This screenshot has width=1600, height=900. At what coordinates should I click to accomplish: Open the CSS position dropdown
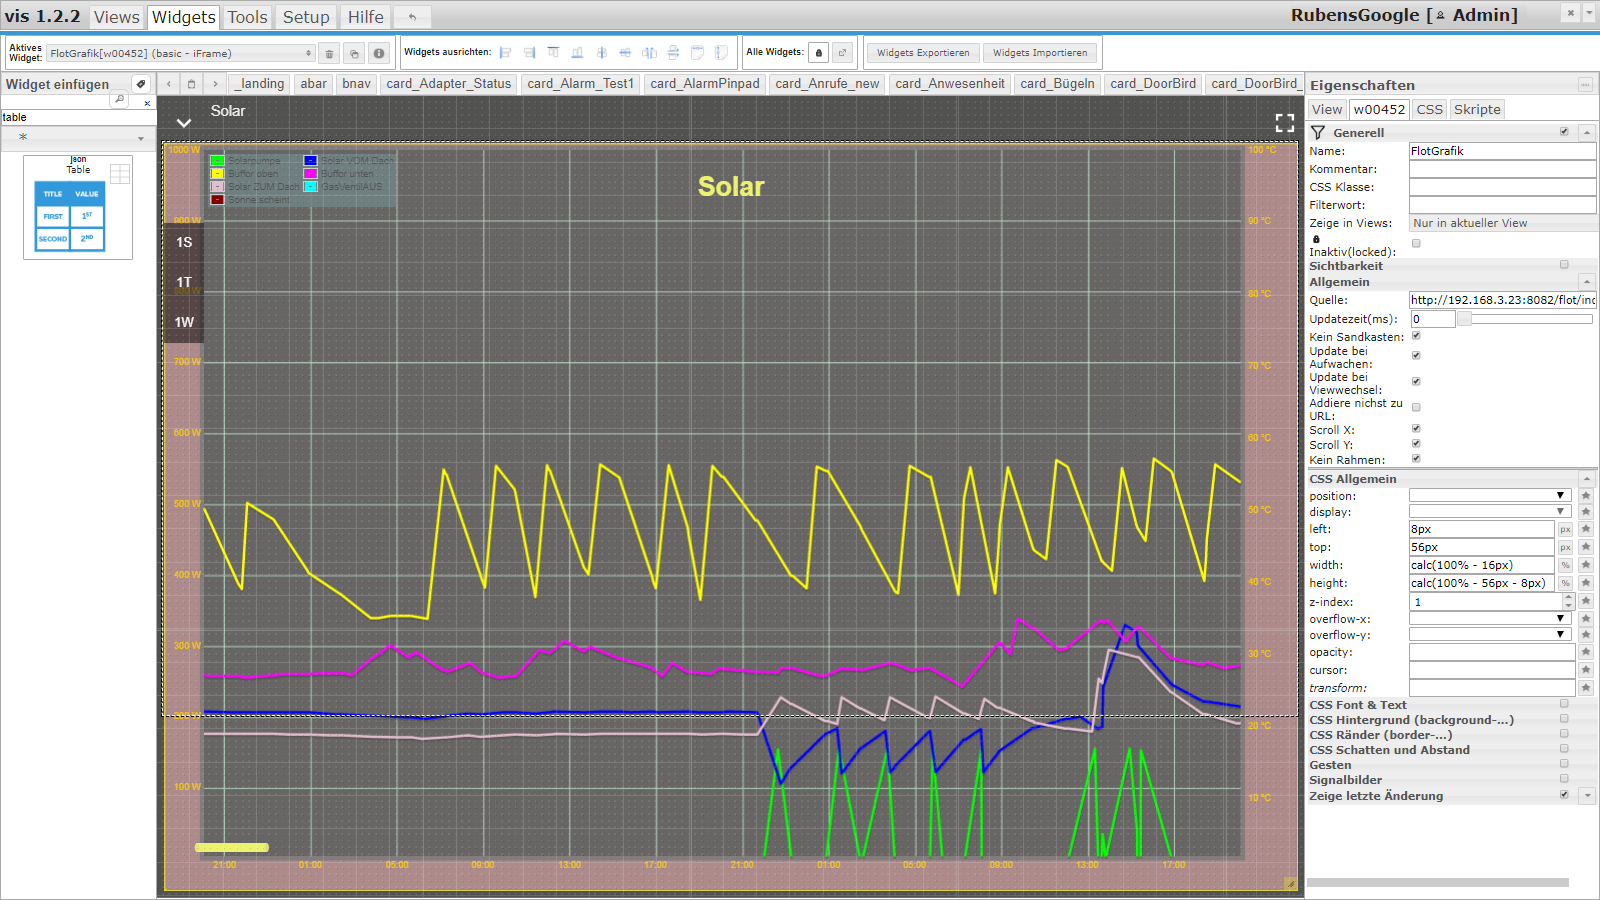(x=1490, y=496)
